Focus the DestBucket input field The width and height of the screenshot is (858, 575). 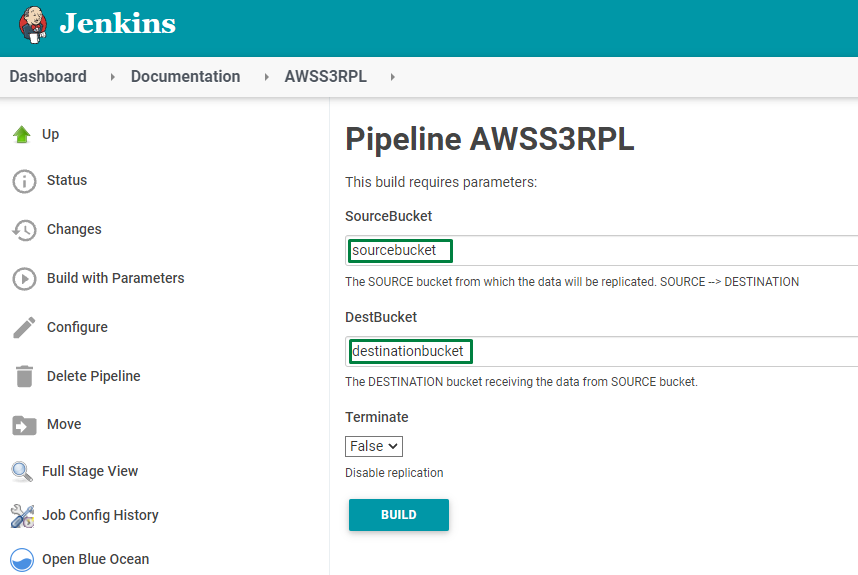(x=601, y=351)
